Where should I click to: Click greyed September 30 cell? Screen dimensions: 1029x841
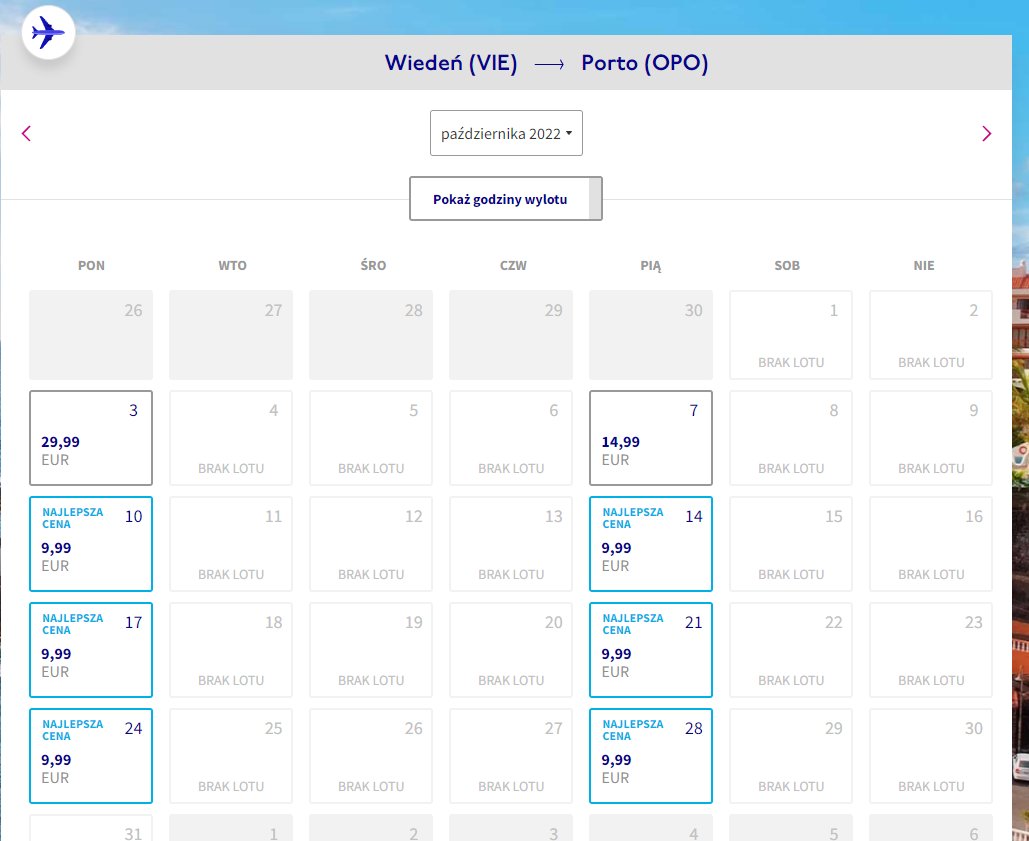tap(651, 335)
